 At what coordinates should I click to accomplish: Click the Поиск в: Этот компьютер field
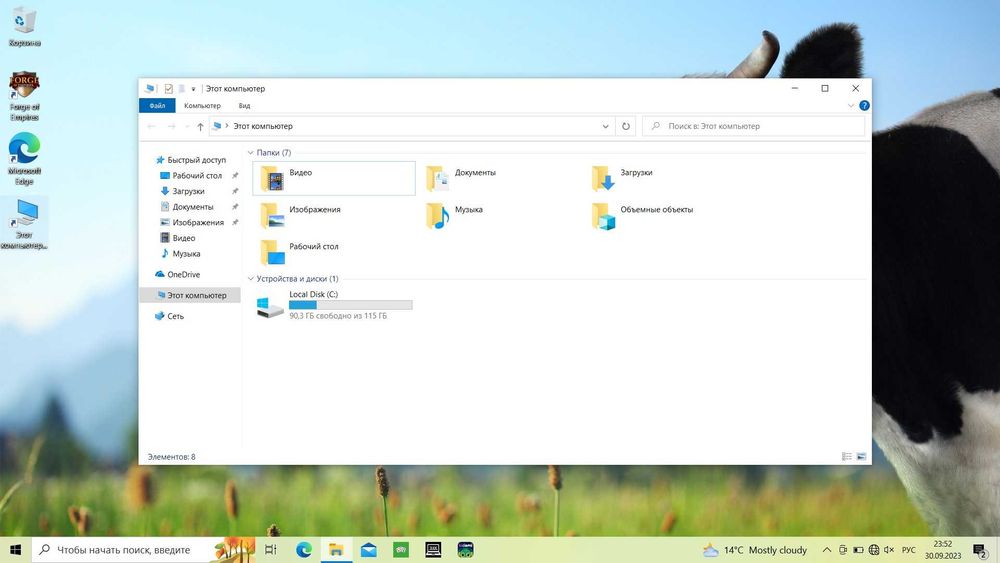pos(754,126)
